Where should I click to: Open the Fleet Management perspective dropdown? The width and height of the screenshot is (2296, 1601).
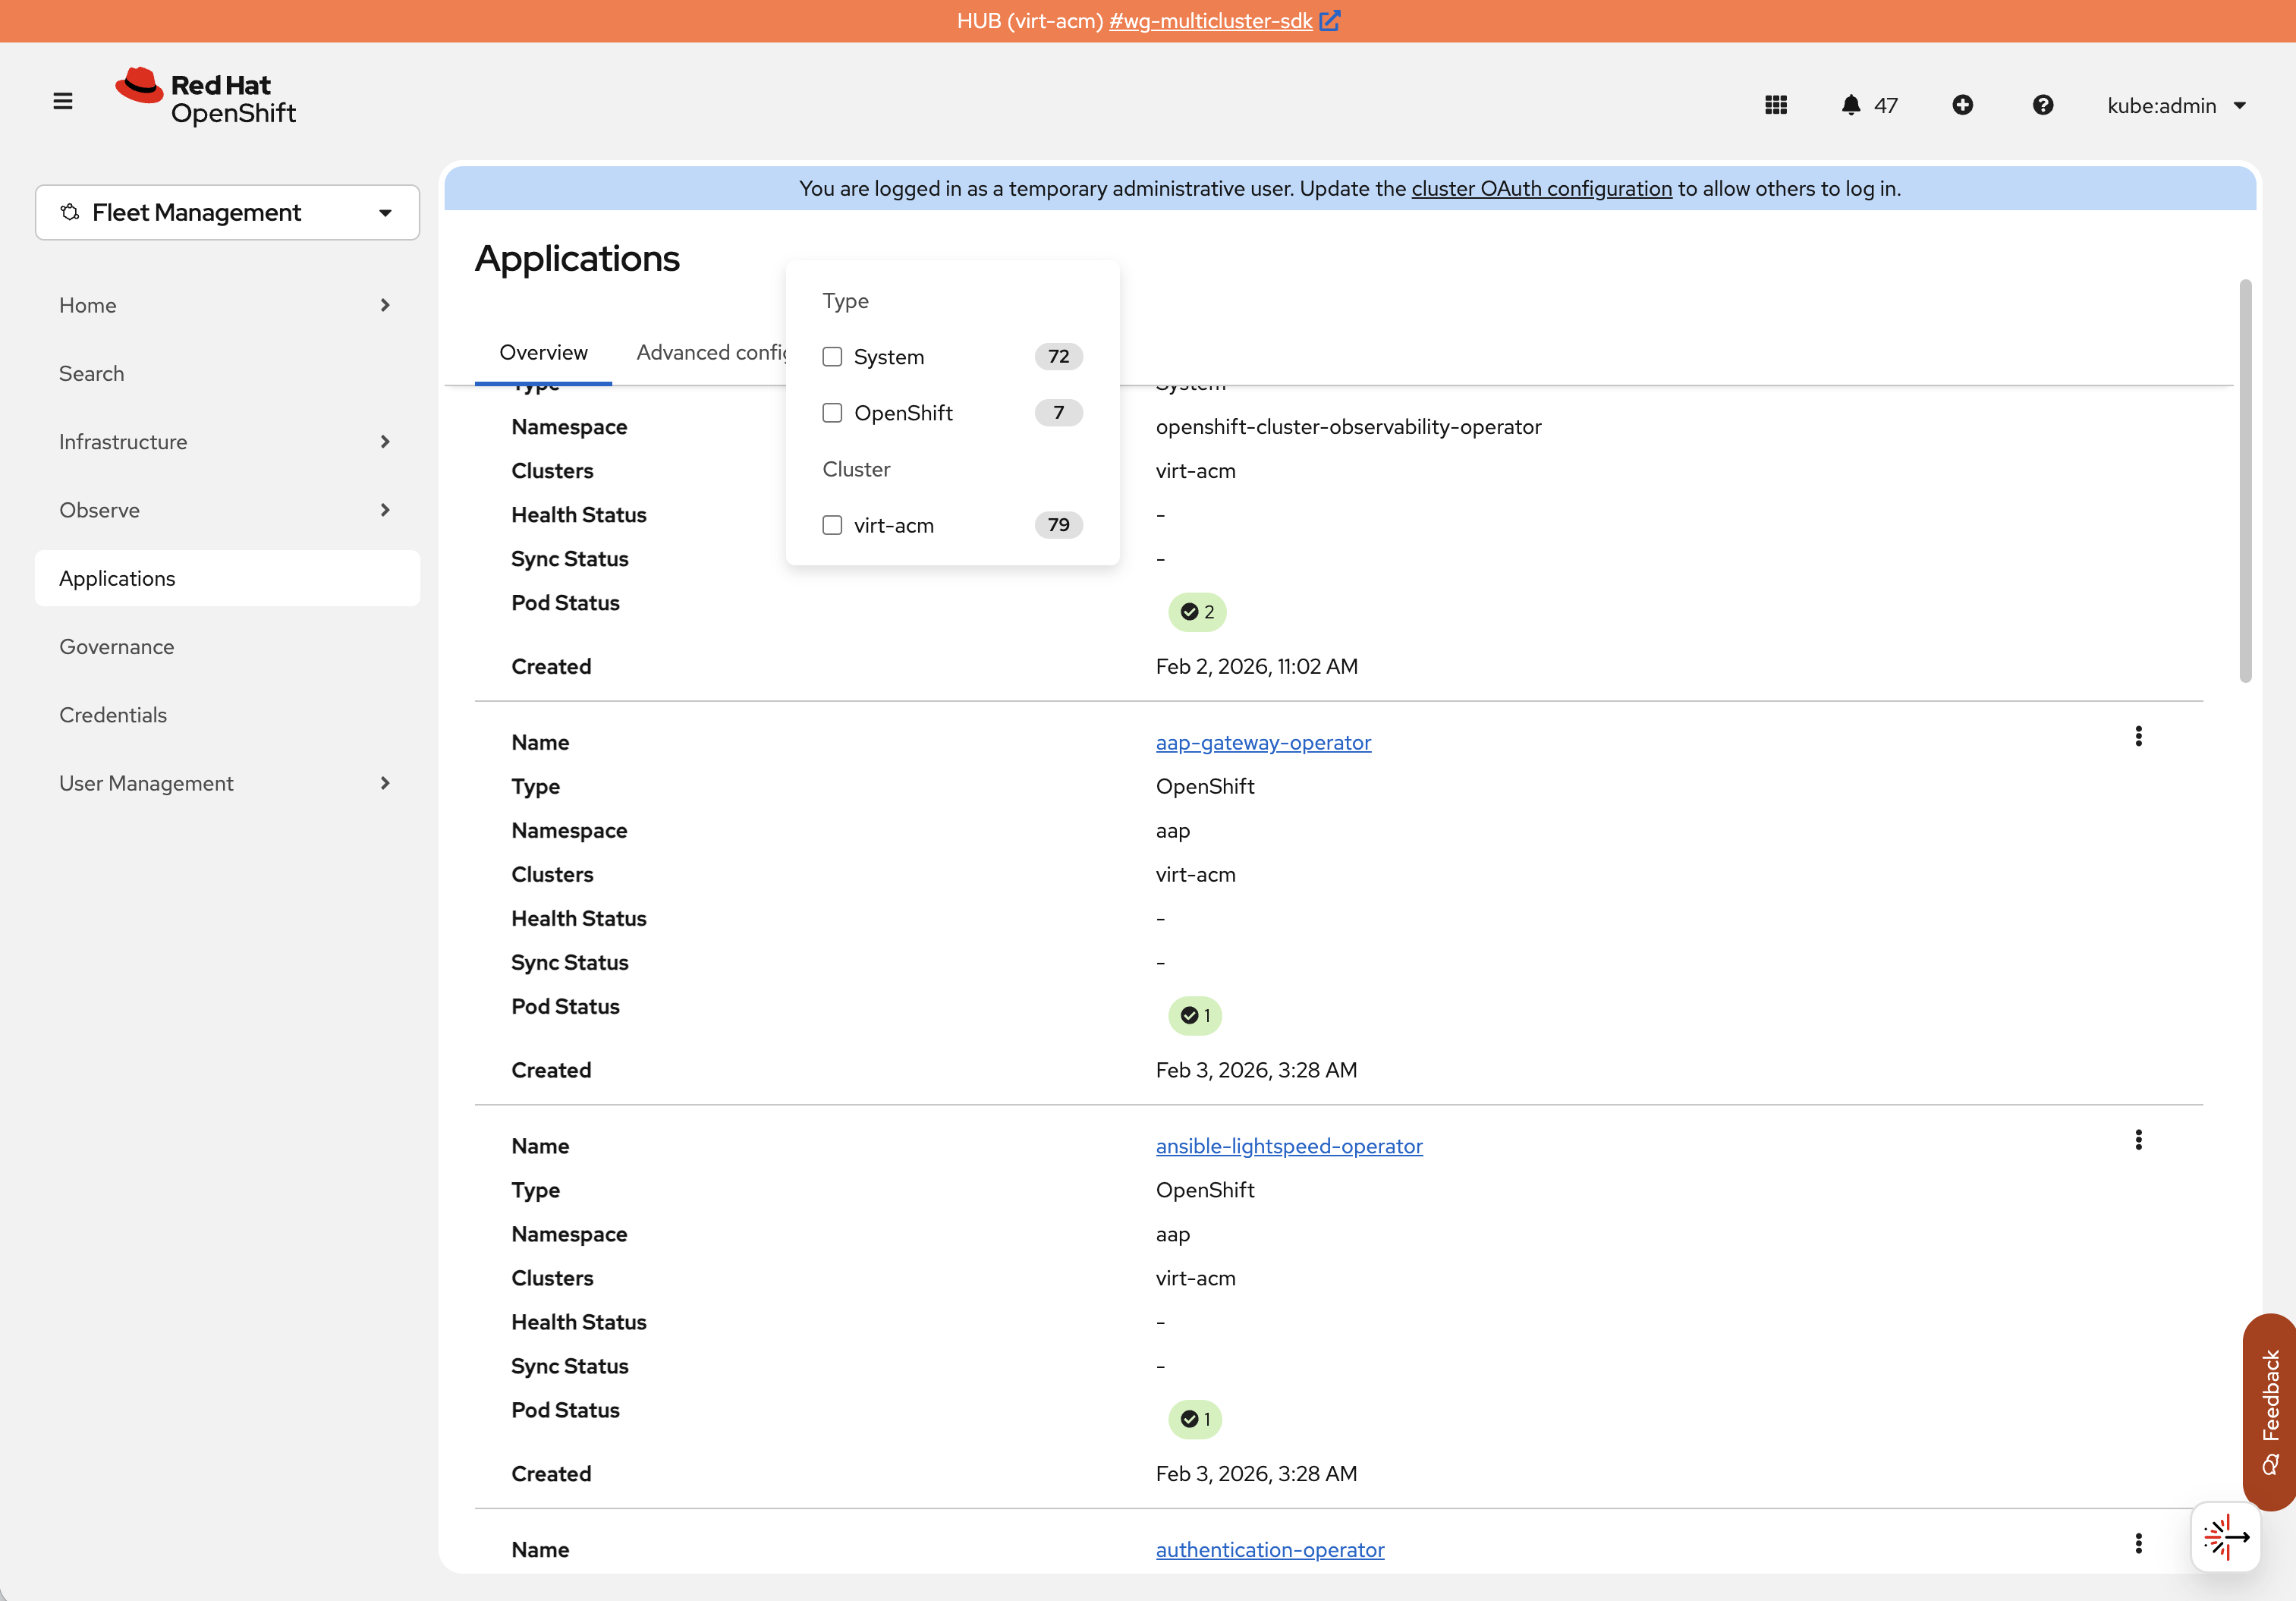pos(227,212)
